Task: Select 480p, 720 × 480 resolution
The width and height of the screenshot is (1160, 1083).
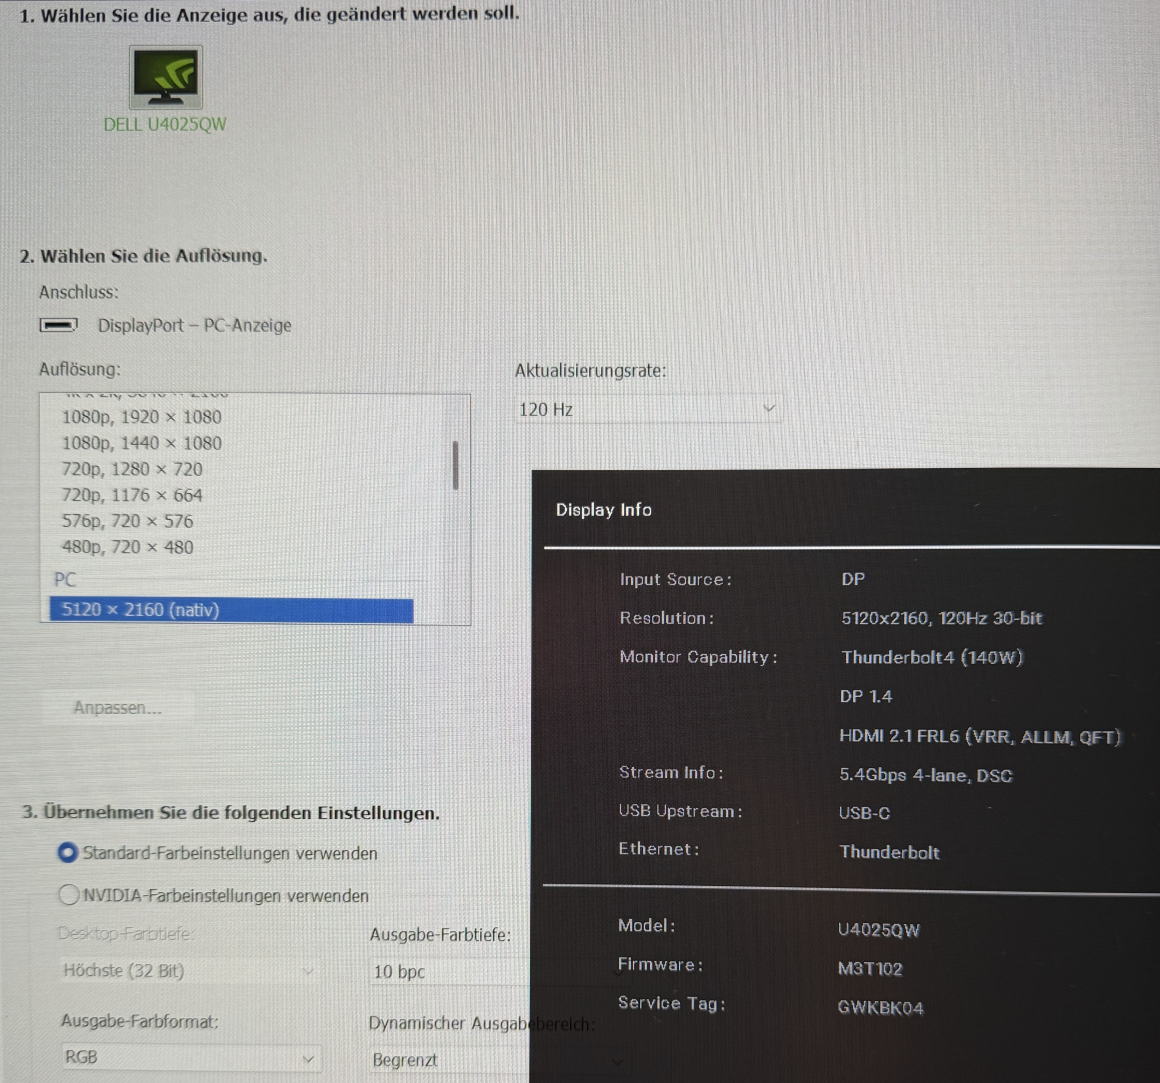Action: pyautogui.click(x=127, y=547)
